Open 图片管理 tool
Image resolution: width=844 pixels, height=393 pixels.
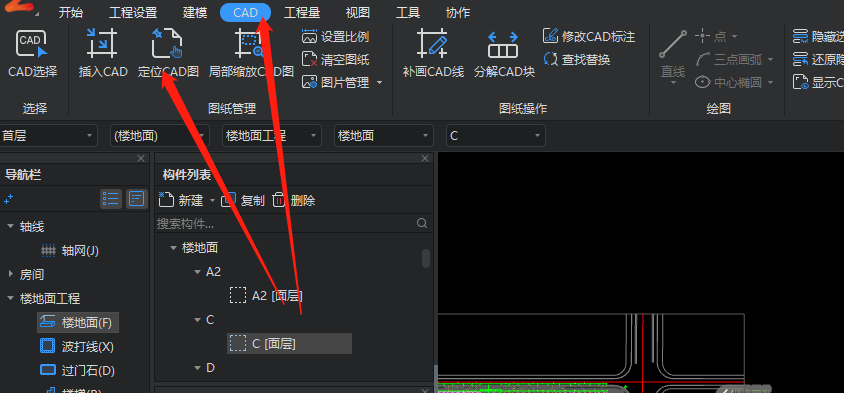(335, 82)
